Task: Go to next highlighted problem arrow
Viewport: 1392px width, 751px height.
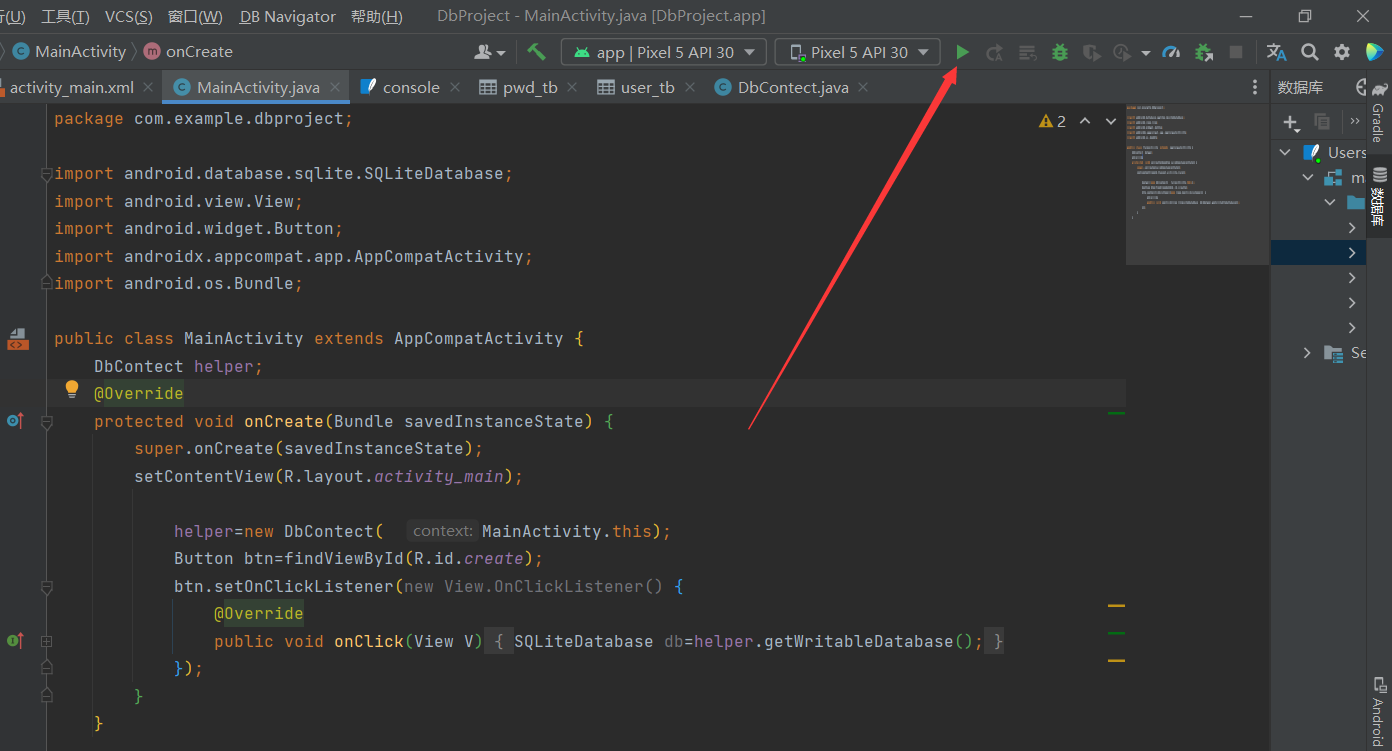Action: tap(1110, 121)
